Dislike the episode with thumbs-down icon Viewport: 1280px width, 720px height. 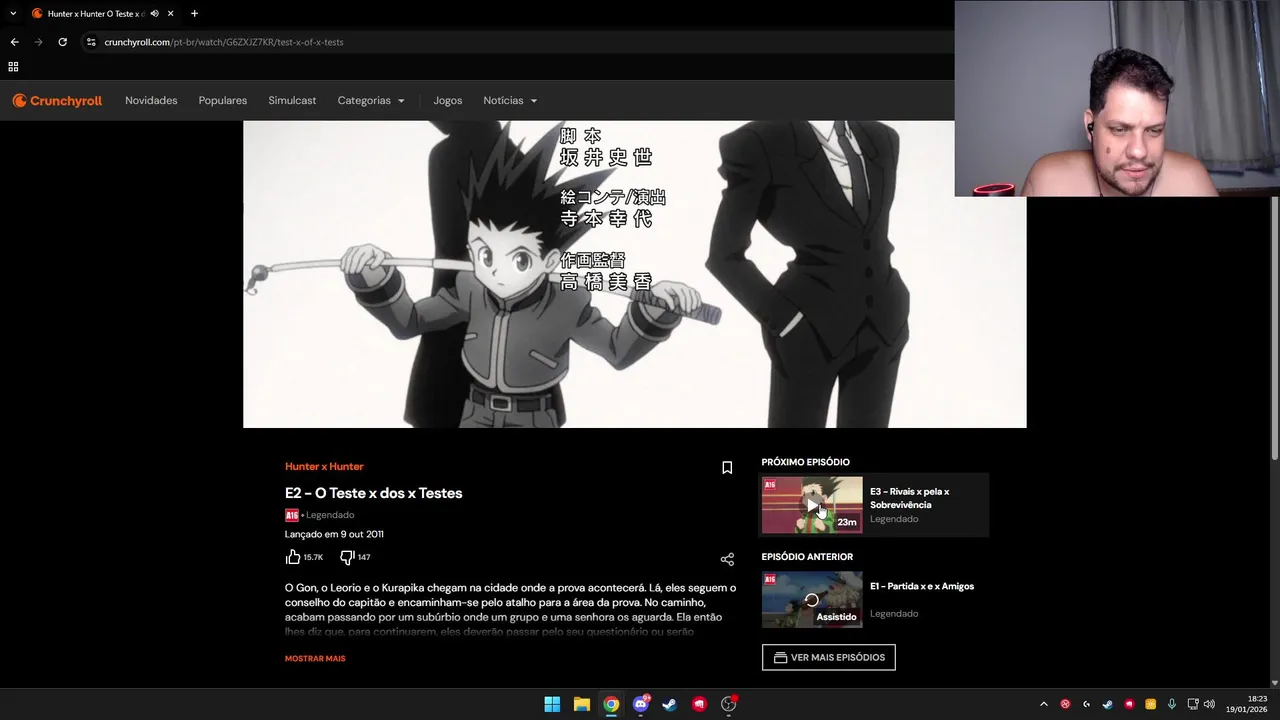click(347, 557)
